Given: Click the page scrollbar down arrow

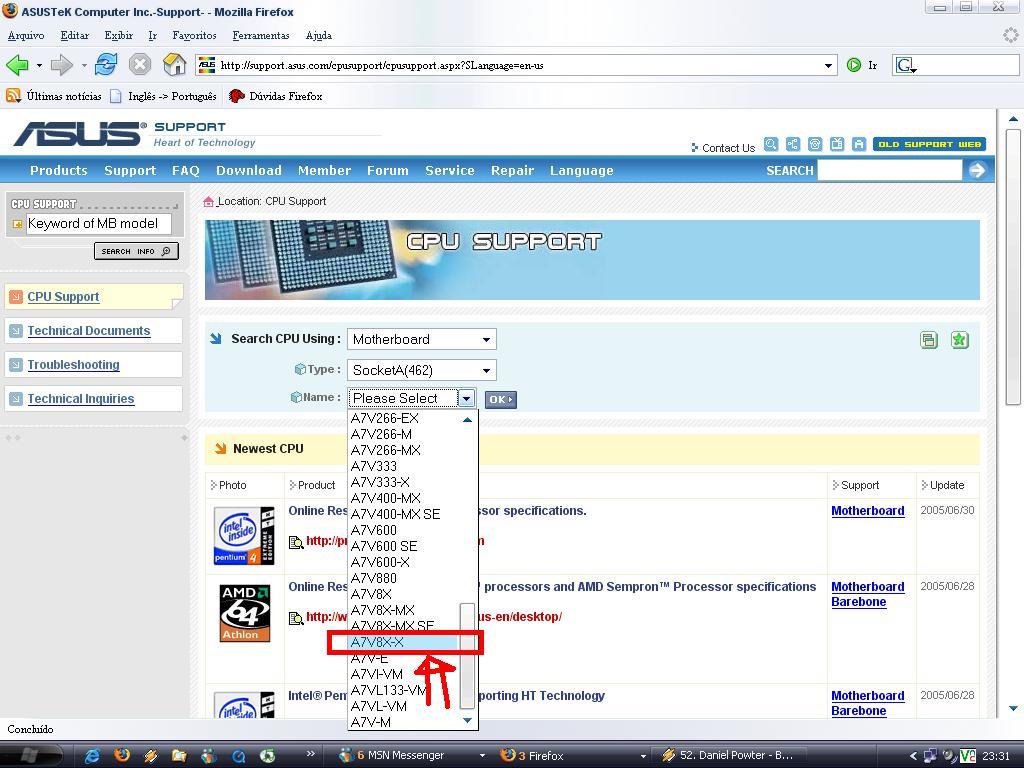Looking at the screenshot, I should (1013, 708).
